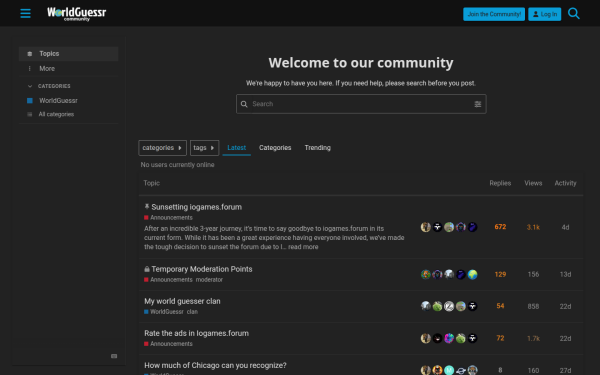Screen dimensions: 600x375
Task: Open WorldGuessr category under clan topic
Action: pyautogui.click(x=164, y=312)
